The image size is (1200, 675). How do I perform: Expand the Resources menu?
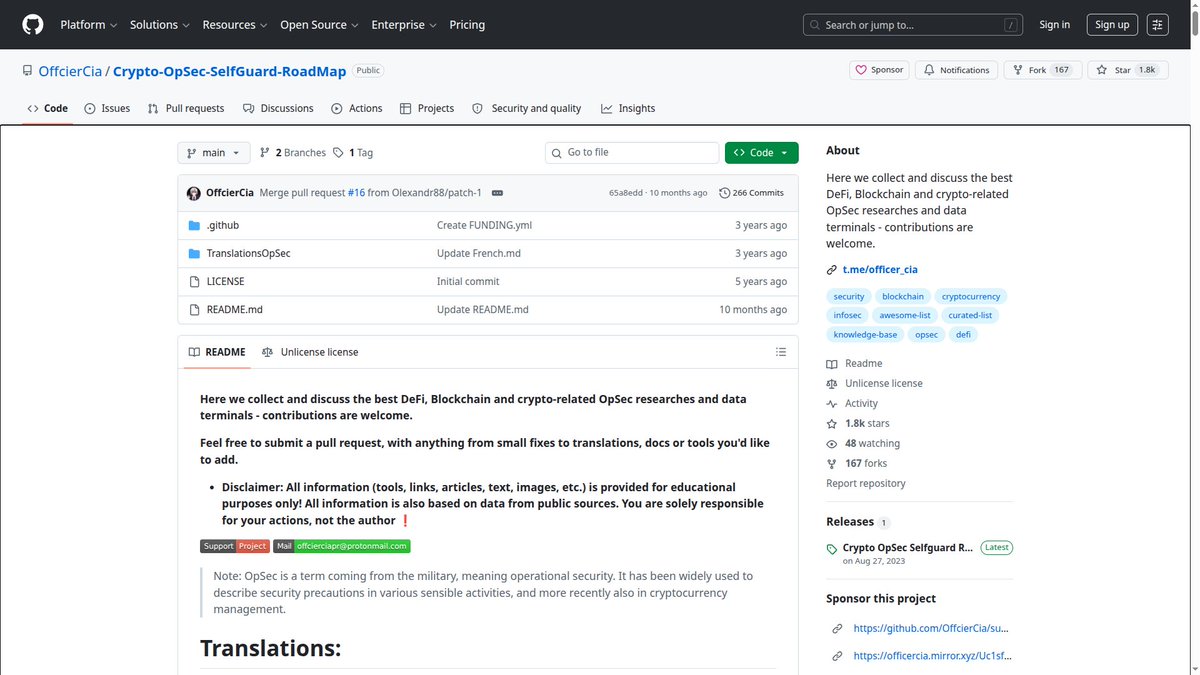pyautogui.click(x=234, y=25)
